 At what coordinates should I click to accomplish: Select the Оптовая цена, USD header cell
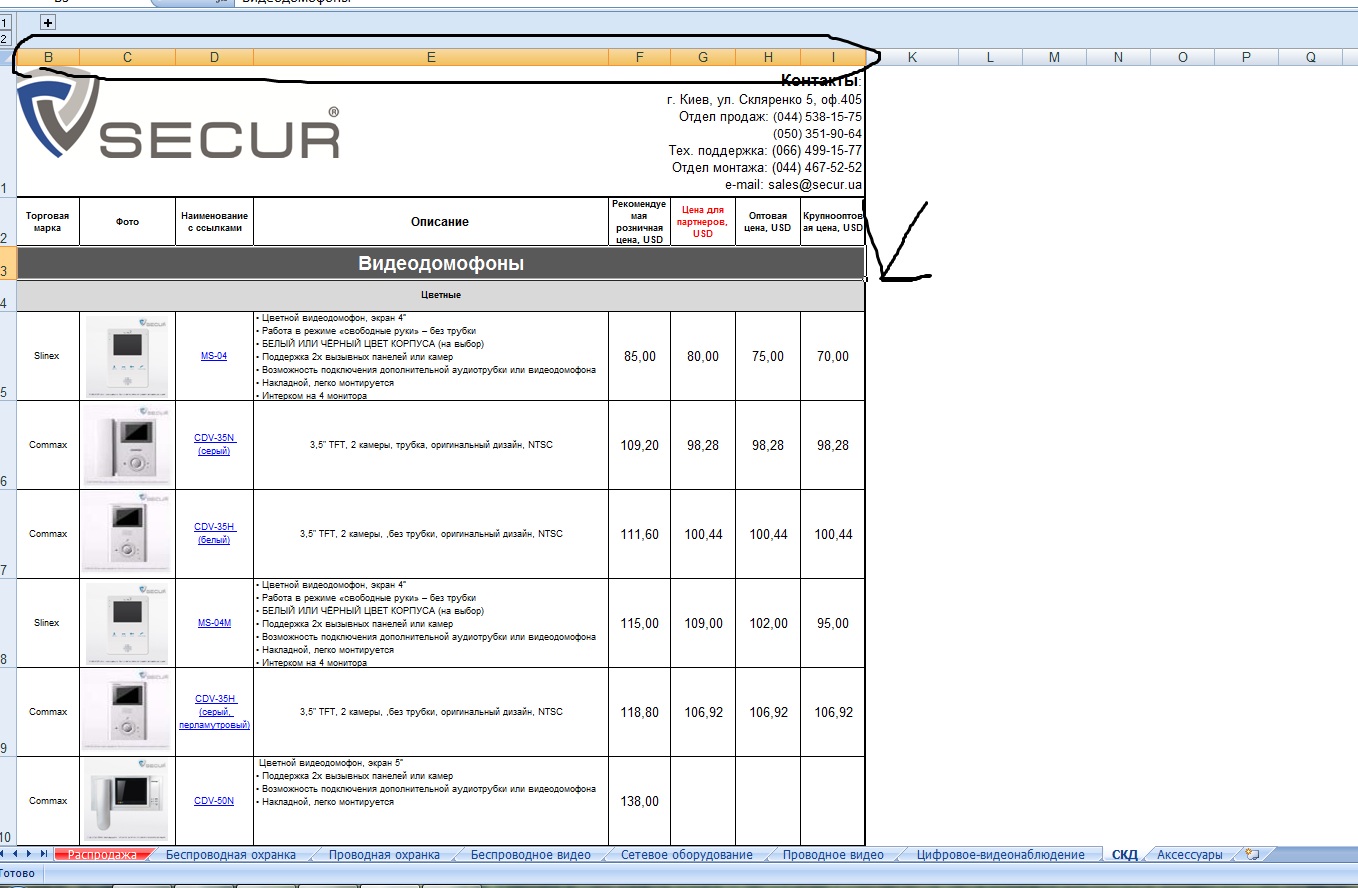click(x=768, y=222)
